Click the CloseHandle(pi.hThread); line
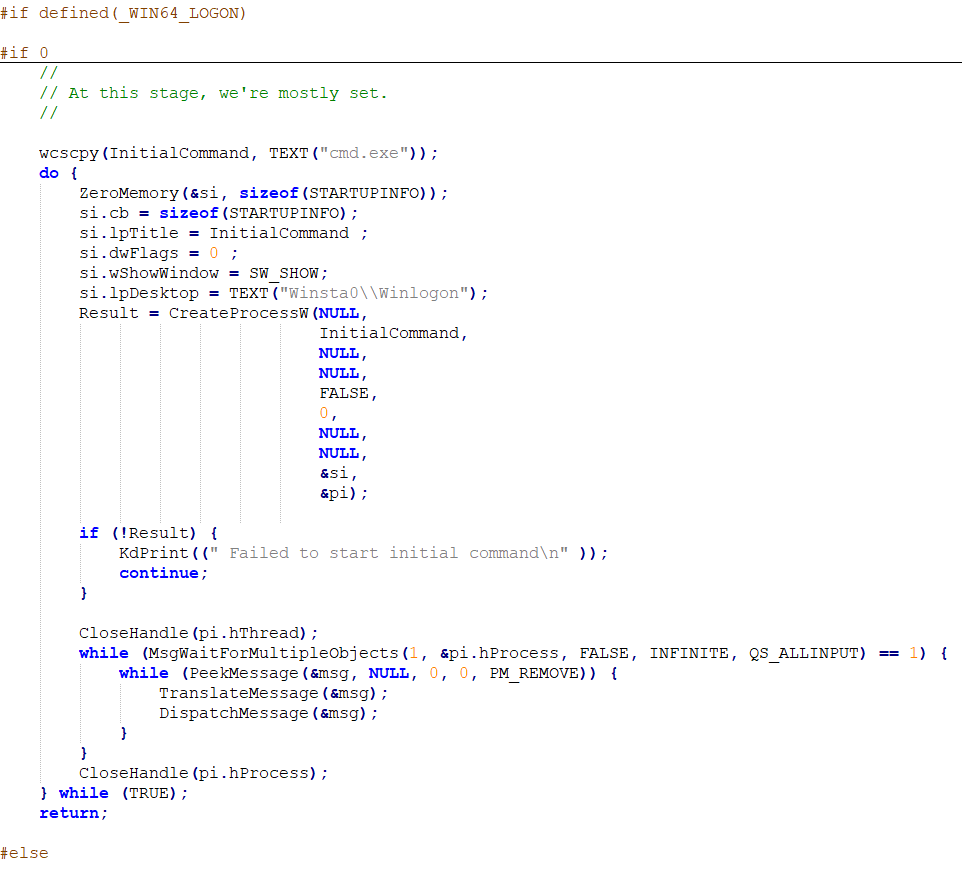This screenshot has width=962, height=869. coord(198,633)
